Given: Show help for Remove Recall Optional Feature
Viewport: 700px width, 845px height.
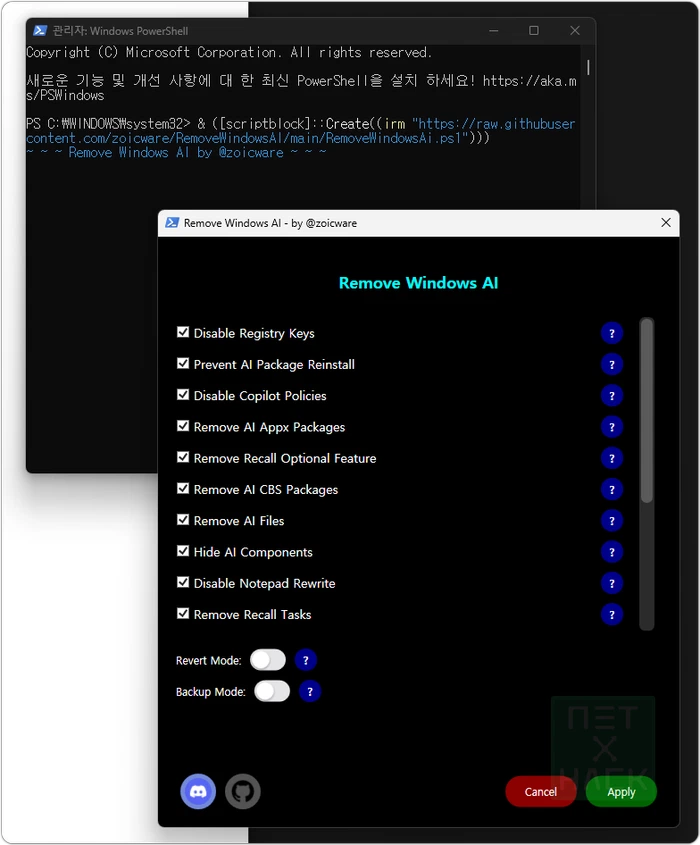Looking at the screenshot, I should point(611,458).
